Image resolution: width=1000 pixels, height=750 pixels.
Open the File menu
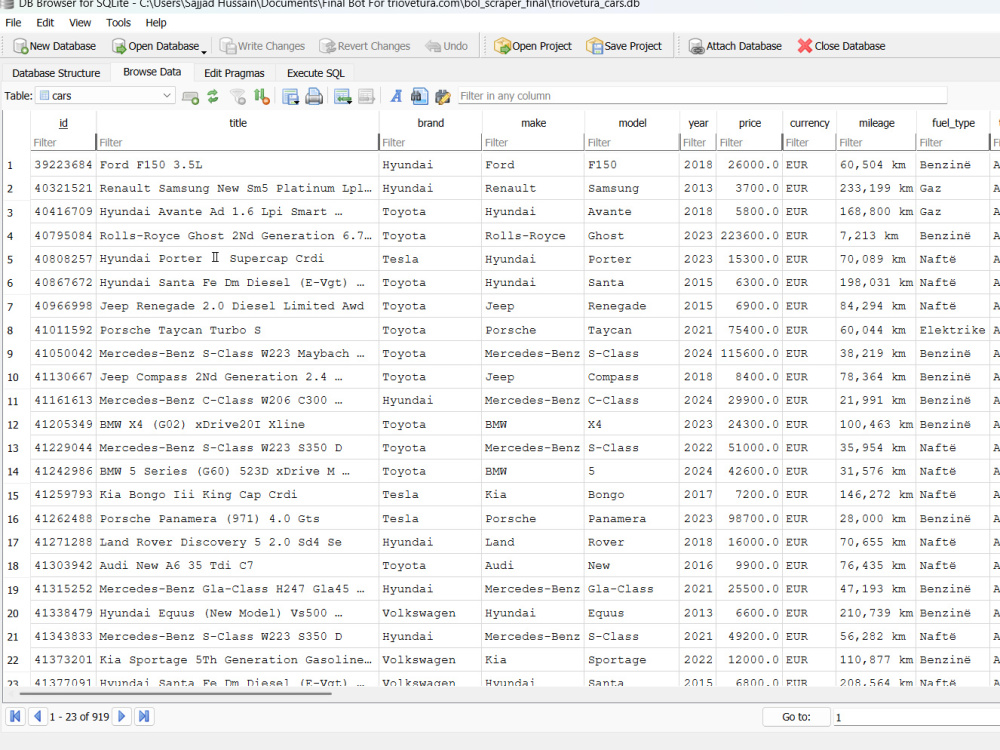coord(13,22)
